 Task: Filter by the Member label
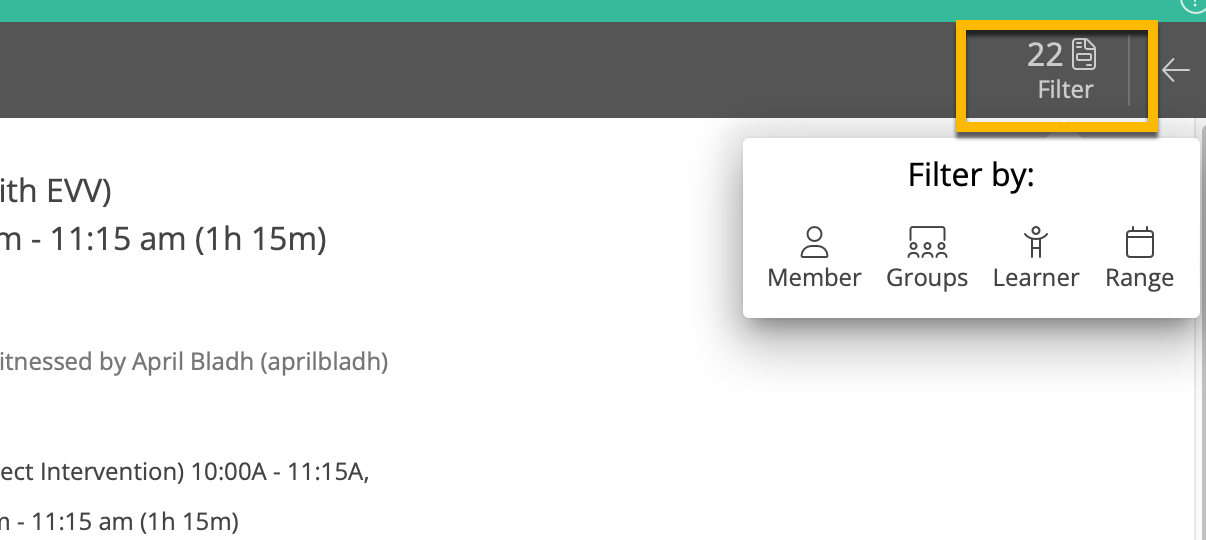coord(814,278)
